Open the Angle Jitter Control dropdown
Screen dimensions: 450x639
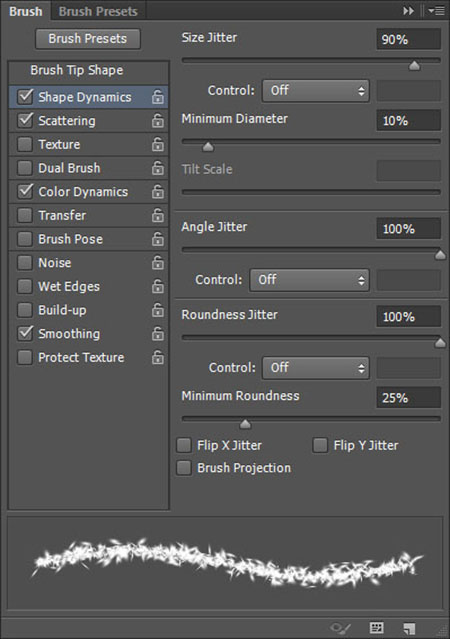[x=309, y=280]
